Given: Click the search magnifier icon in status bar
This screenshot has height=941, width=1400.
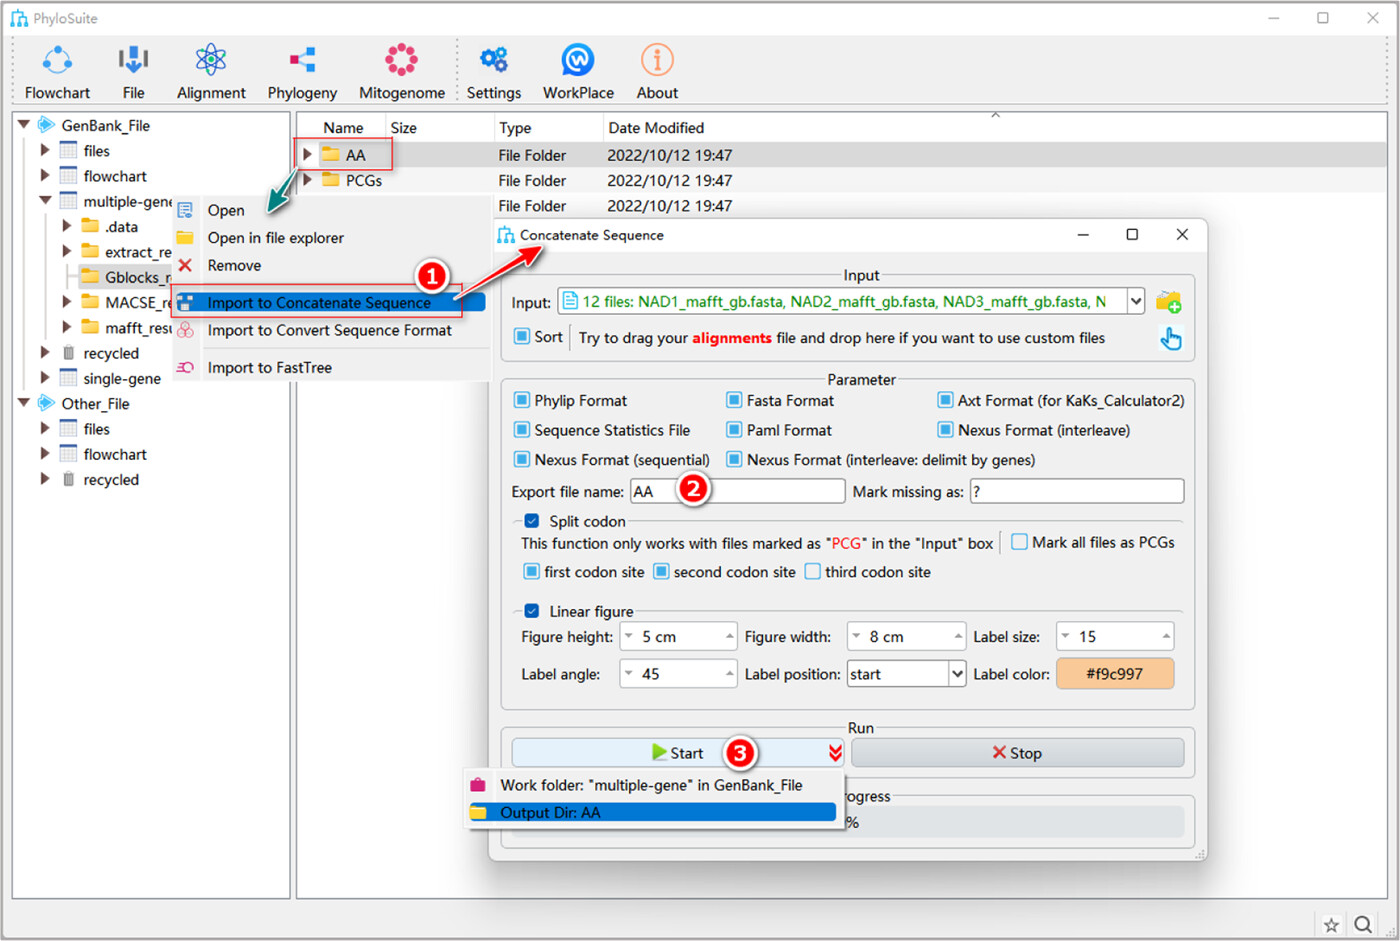Looking at the screenshot, I should coord(1363,924).
